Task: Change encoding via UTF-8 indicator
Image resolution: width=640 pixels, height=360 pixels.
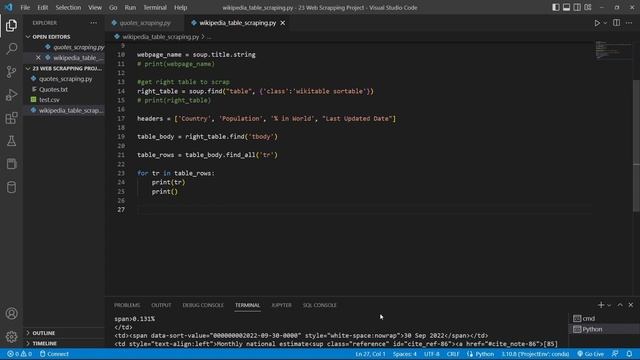Action: 431,354
